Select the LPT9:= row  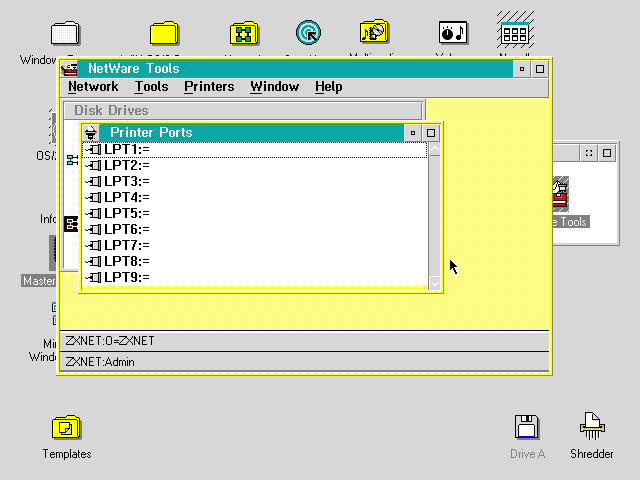tap(255, 278)
